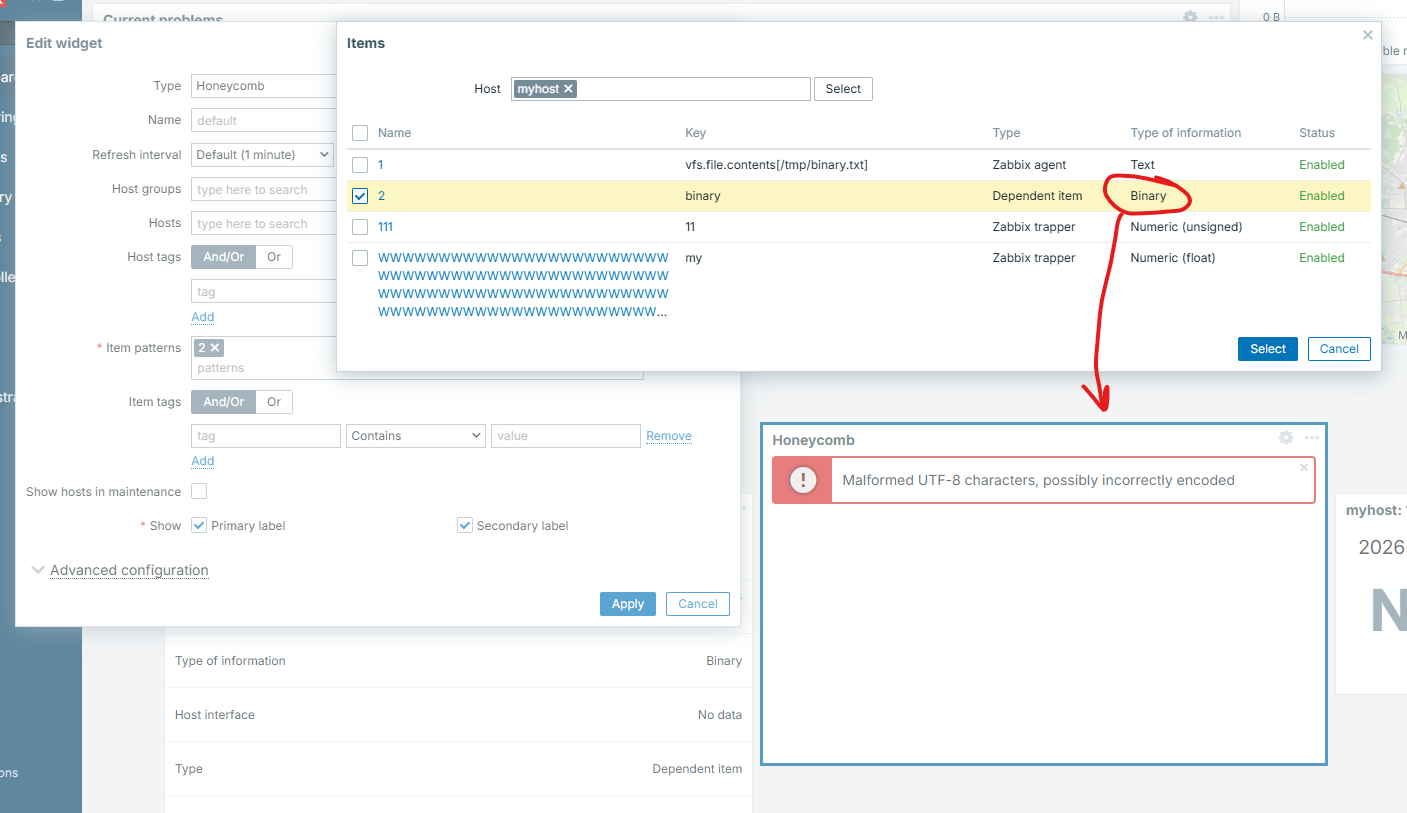Click the Hosts search input field
The width and height of the screenshot is (1407, 813).
(264, 224)
